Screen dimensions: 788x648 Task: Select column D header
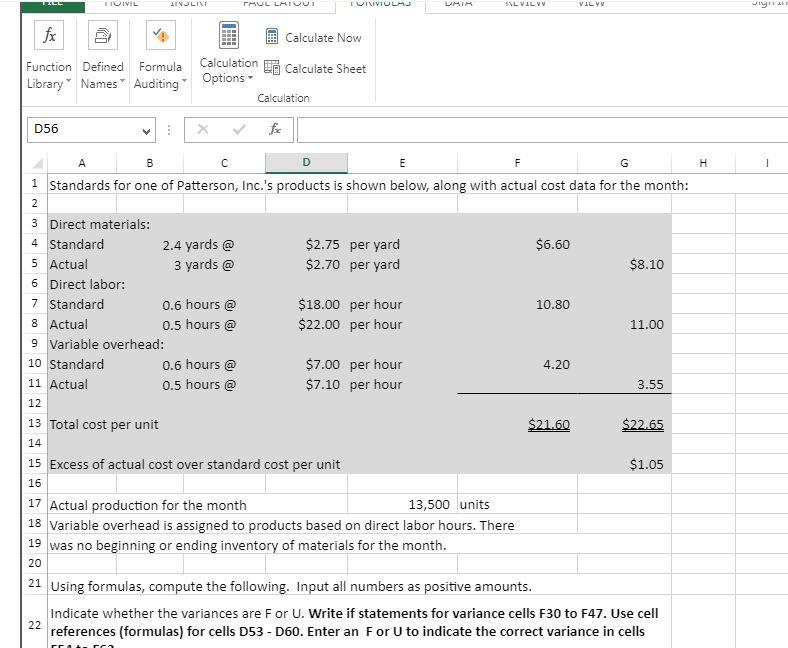coord(306,162)
